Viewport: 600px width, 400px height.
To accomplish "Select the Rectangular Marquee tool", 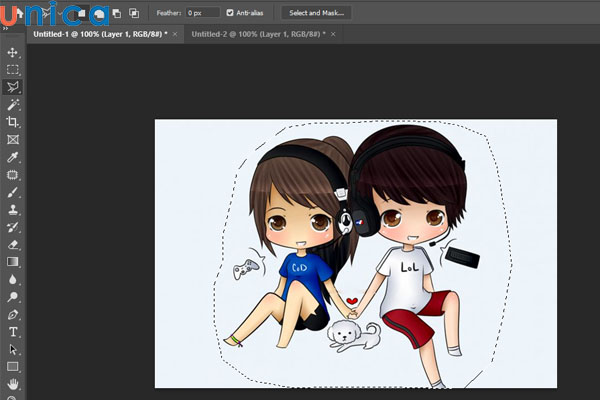I will 13,69.
